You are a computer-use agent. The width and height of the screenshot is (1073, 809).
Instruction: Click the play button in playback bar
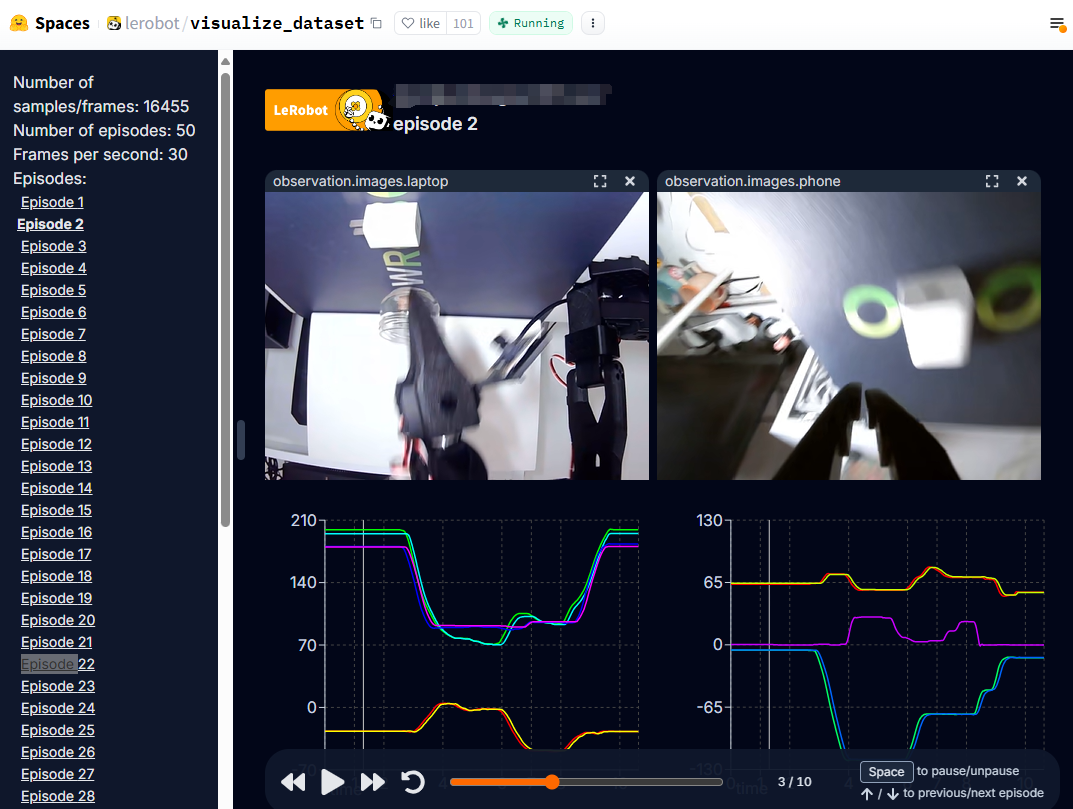click(x=332, y=782)
